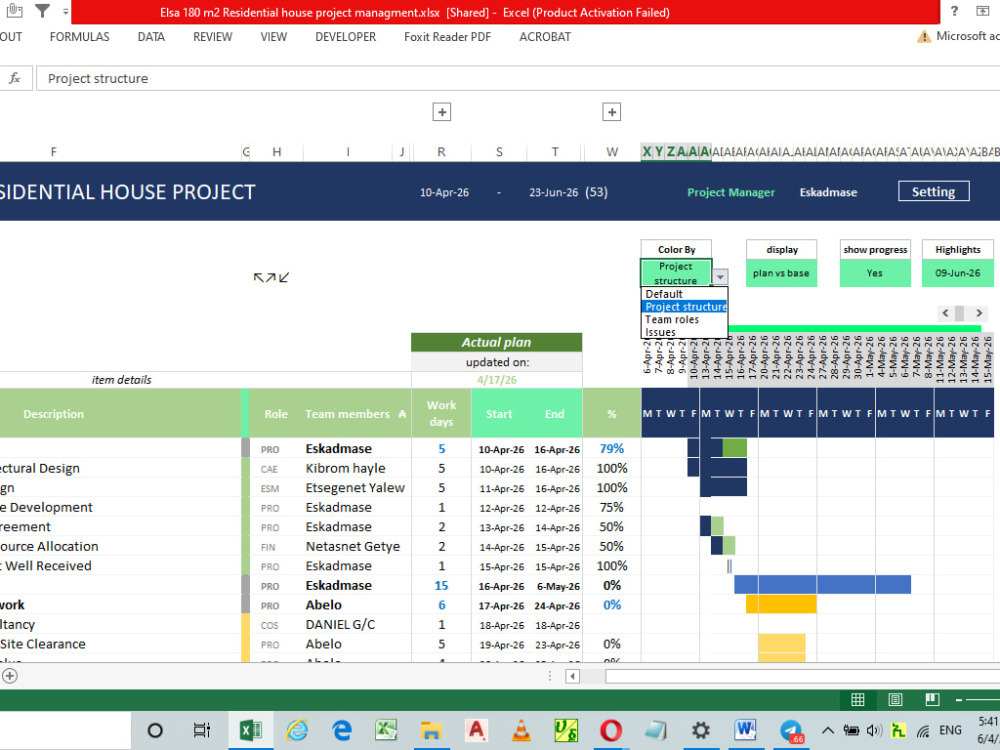1000x750 pixels.
Task: Open Microsoft Access from the taskbar
Action: point(476,730)
